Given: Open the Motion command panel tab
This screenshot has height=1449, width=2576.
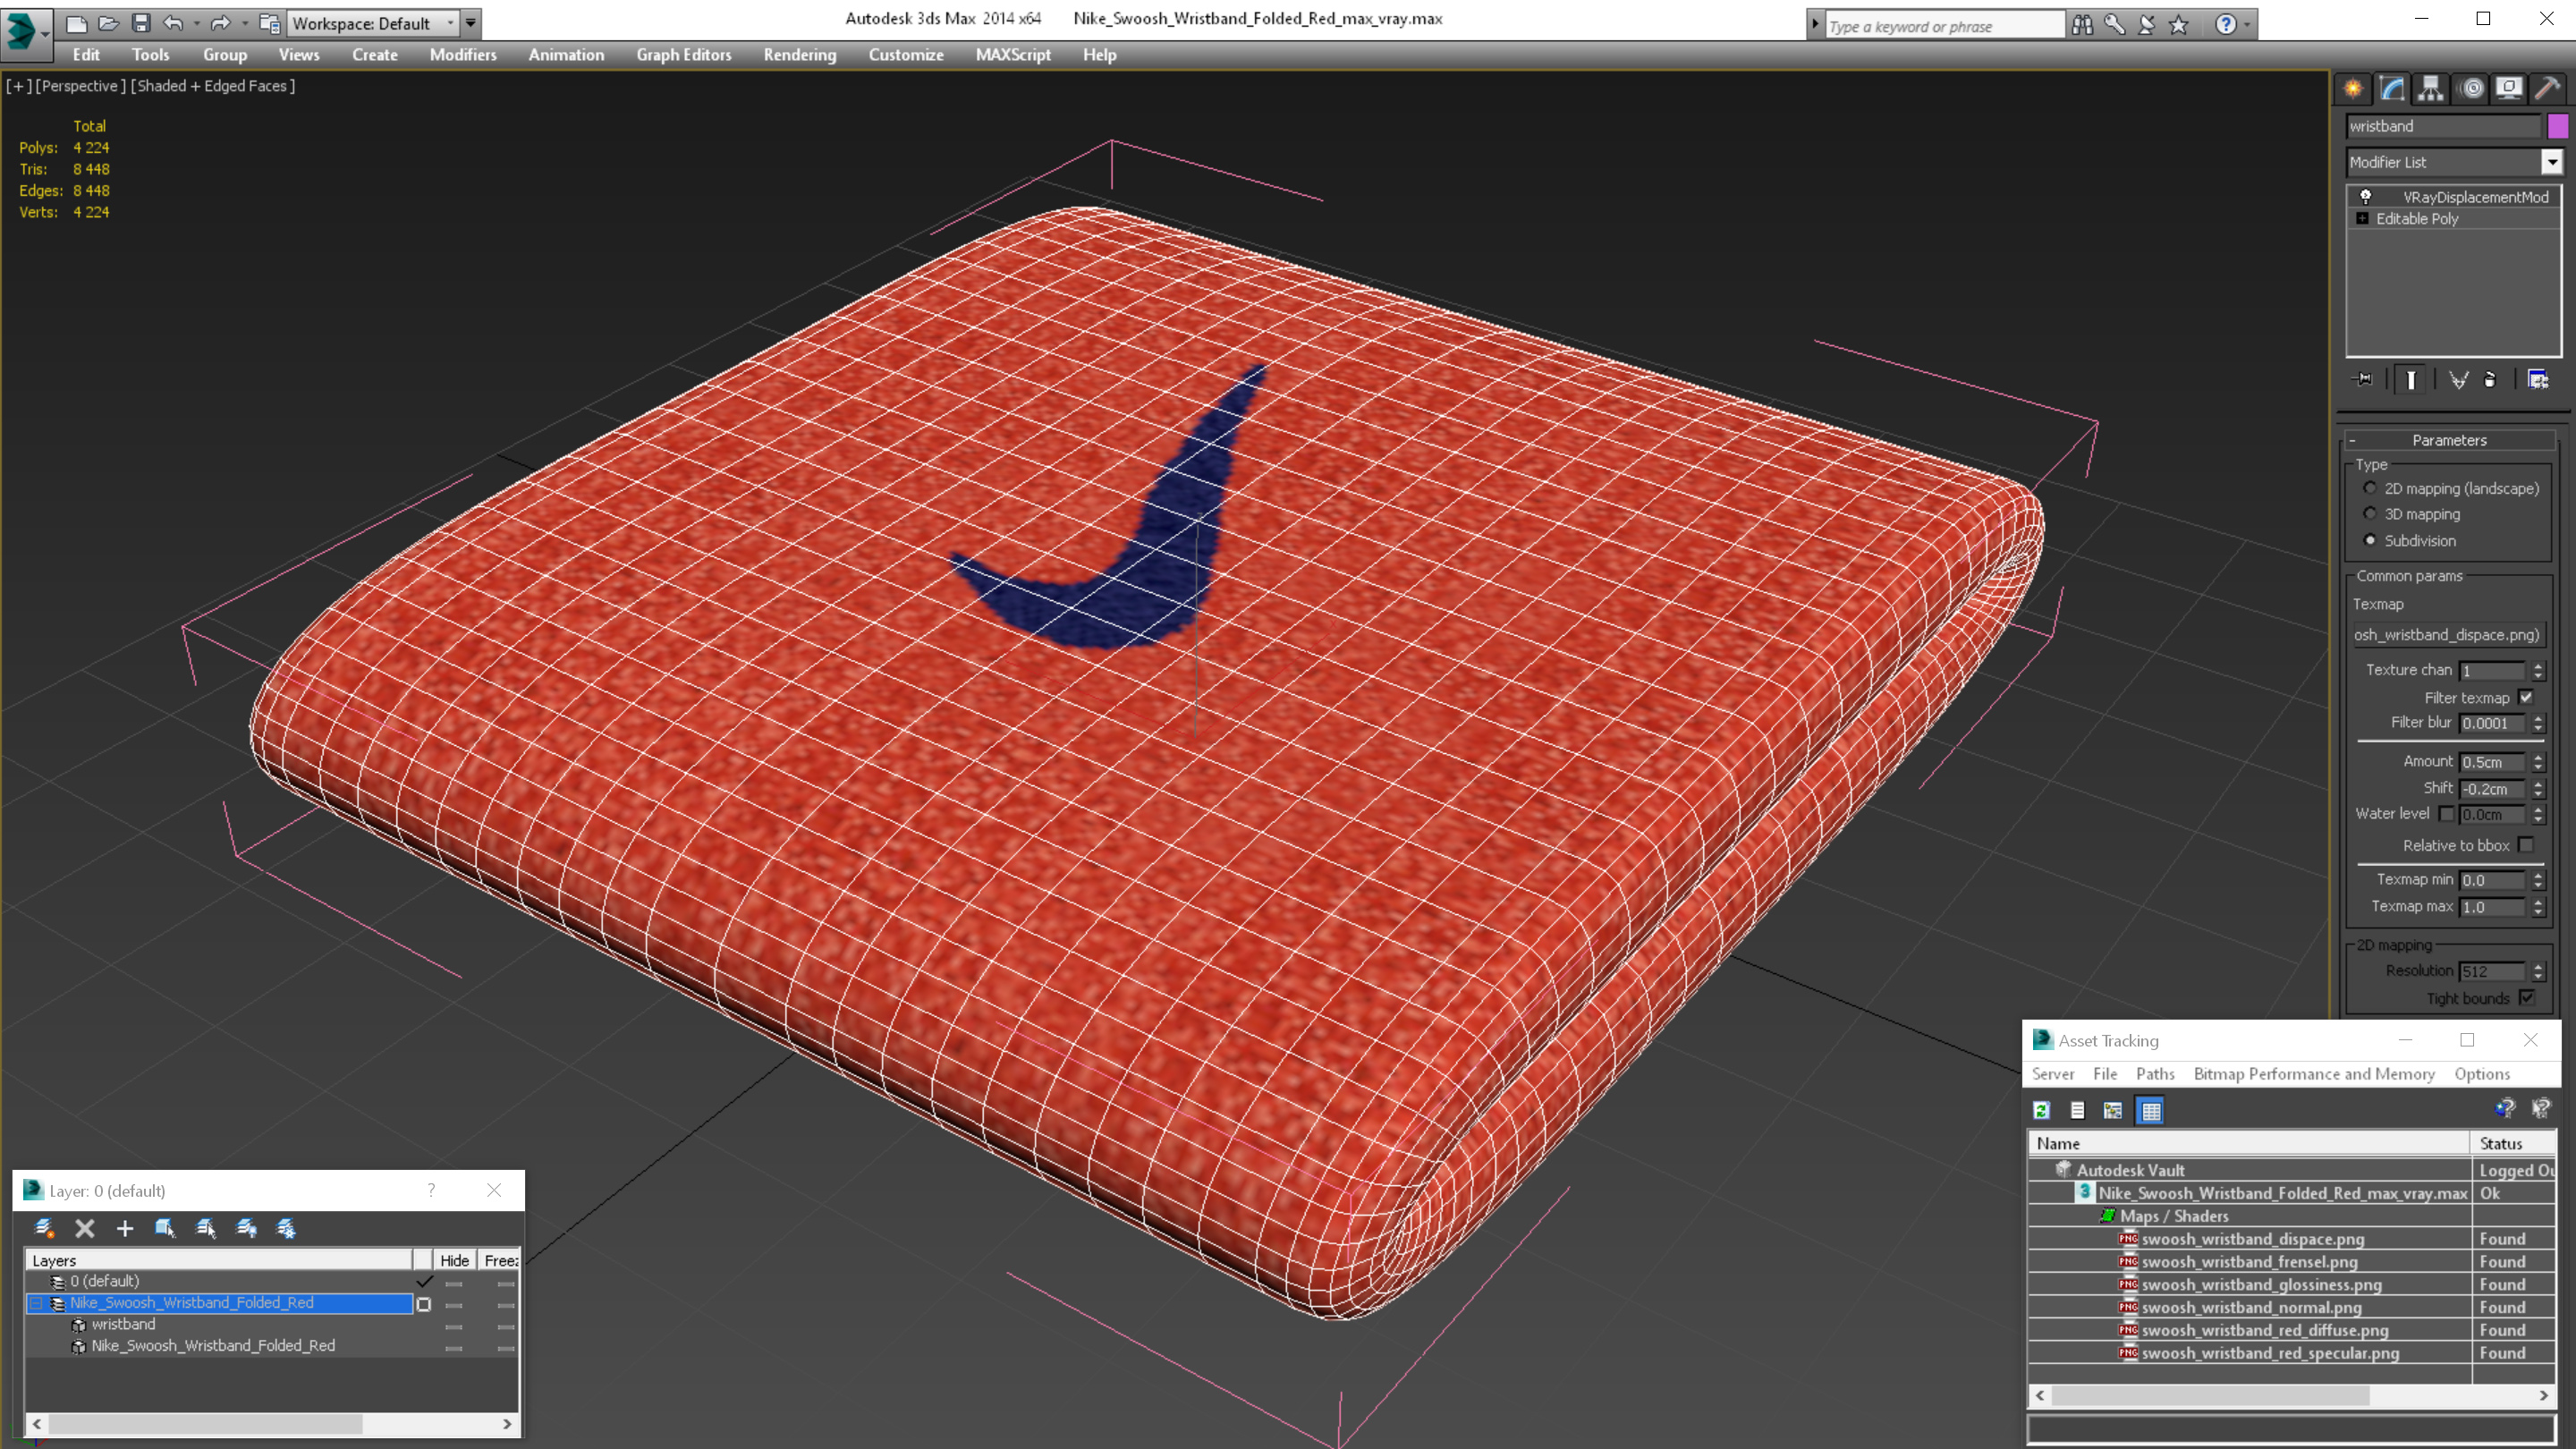Looking at the screenshot, I should 2472,89.
